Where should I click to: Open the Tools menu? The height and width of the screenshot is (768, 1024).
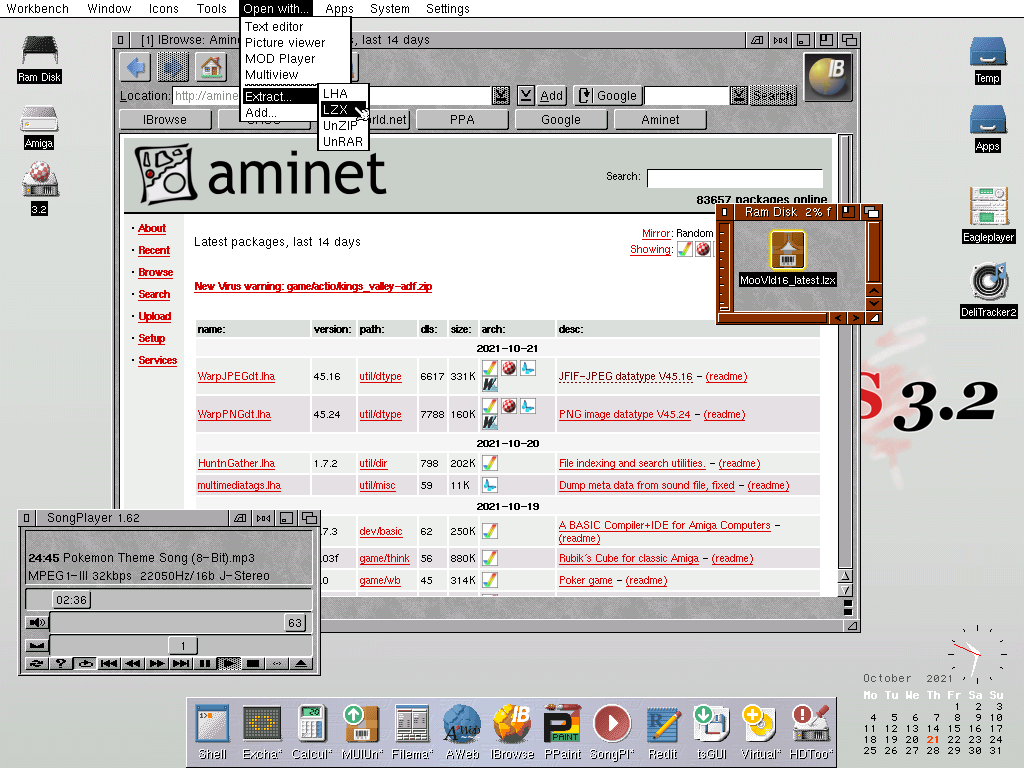tap(212, 8)
